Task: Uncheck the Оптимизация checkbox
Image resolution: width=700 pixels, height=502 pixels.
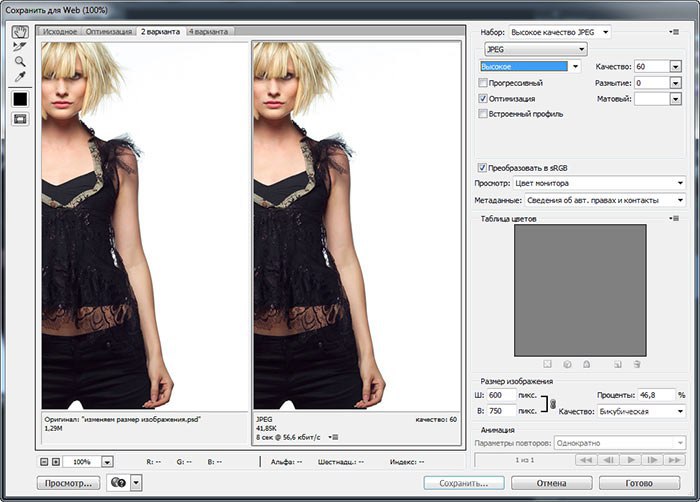Action: pyautogui.click(x=484, y=99)
